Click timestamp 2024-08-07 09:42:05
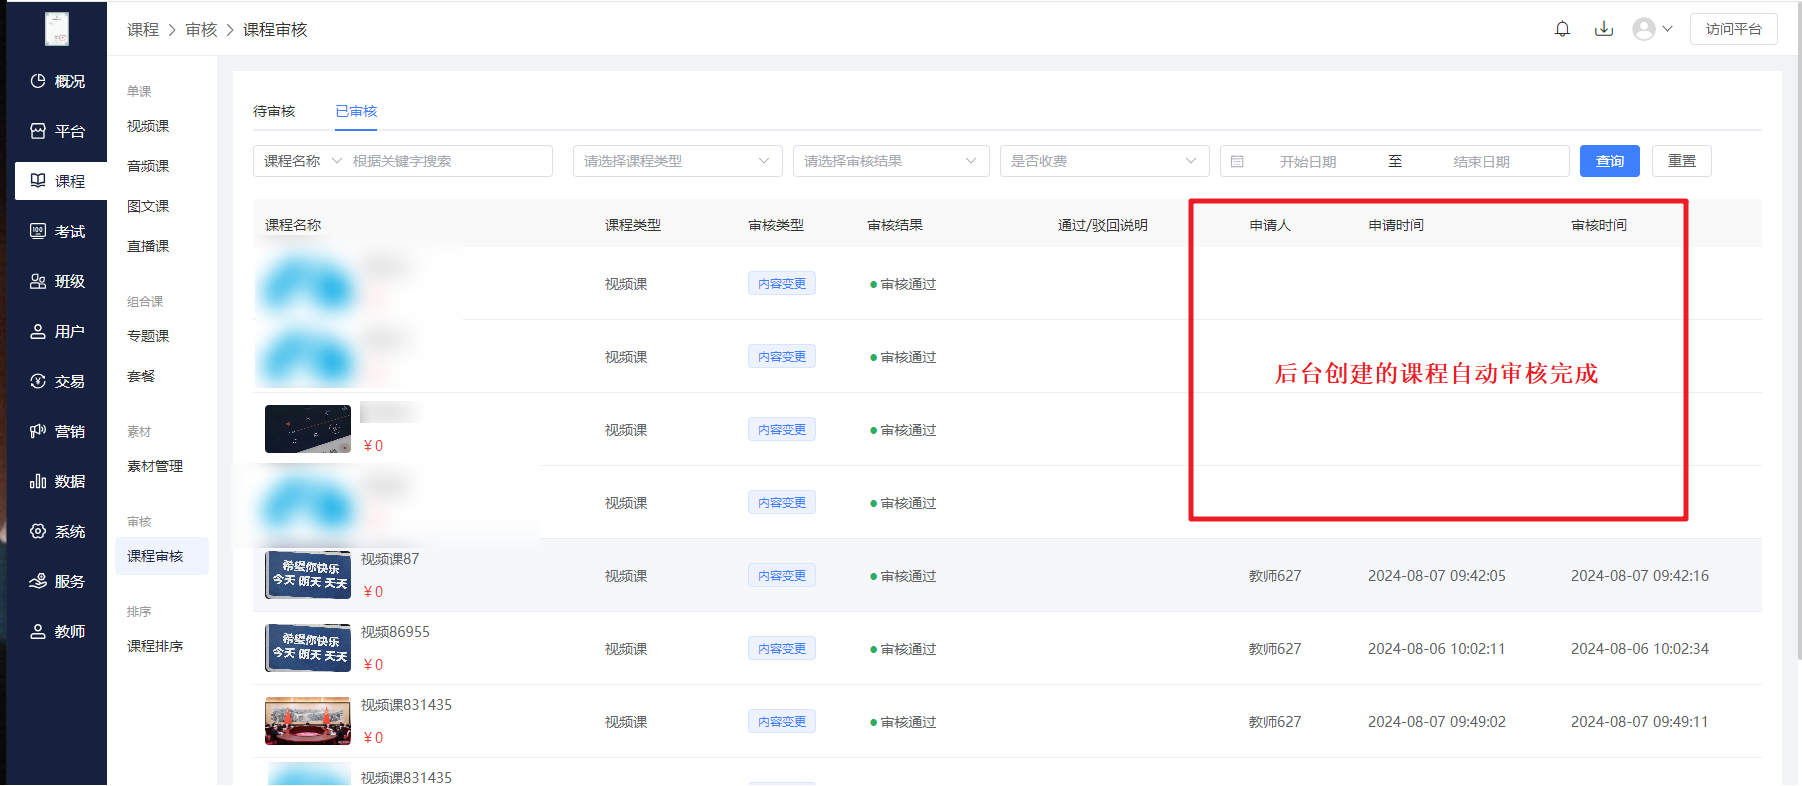This screenshot has height=786, width=1802. click(x=1437, y=576)
